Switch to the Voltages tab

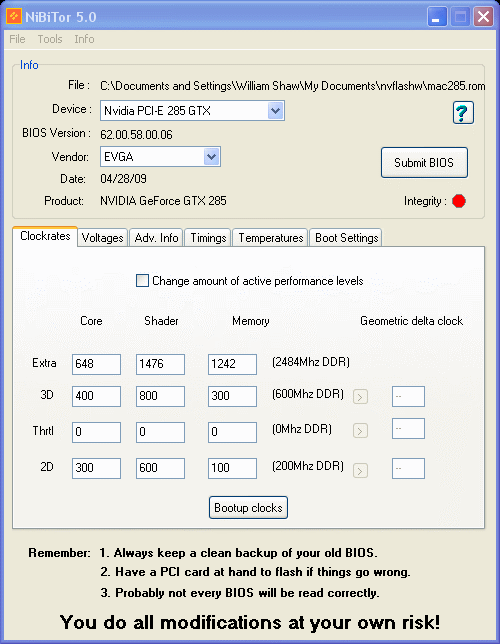(102, 238)
